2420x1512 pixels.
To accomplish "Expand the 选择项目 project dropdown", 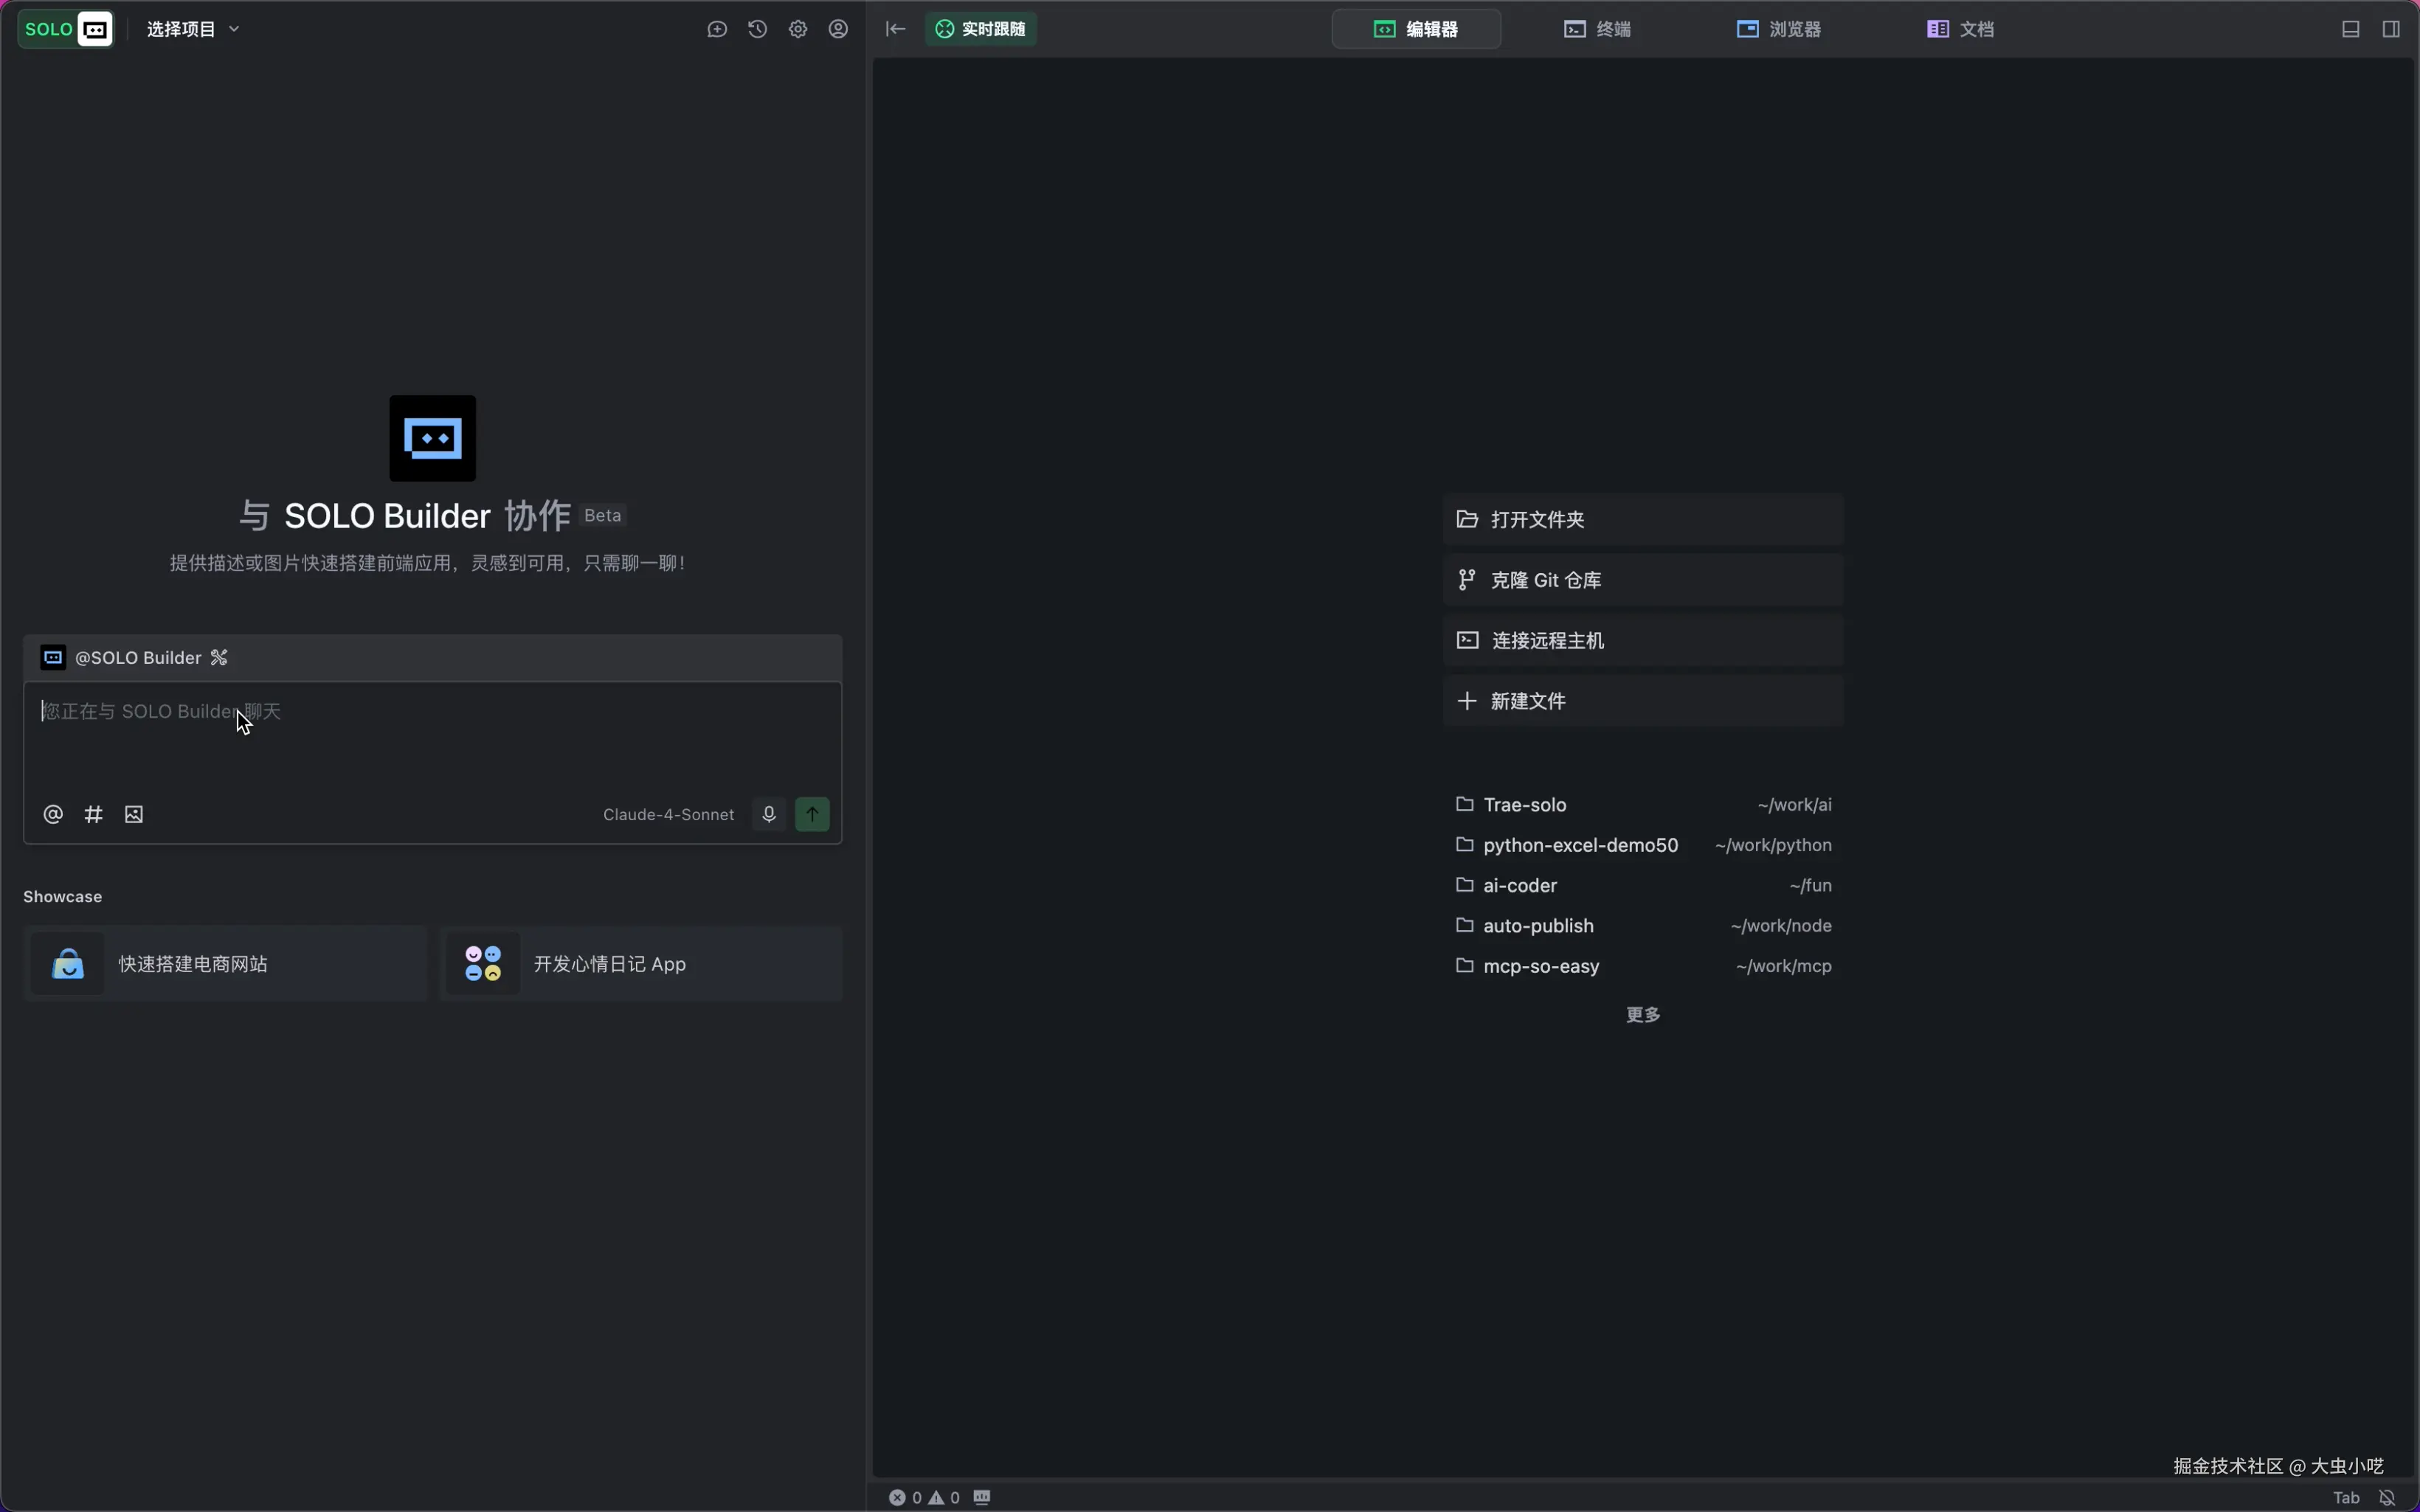I will (x=193, y=29).
